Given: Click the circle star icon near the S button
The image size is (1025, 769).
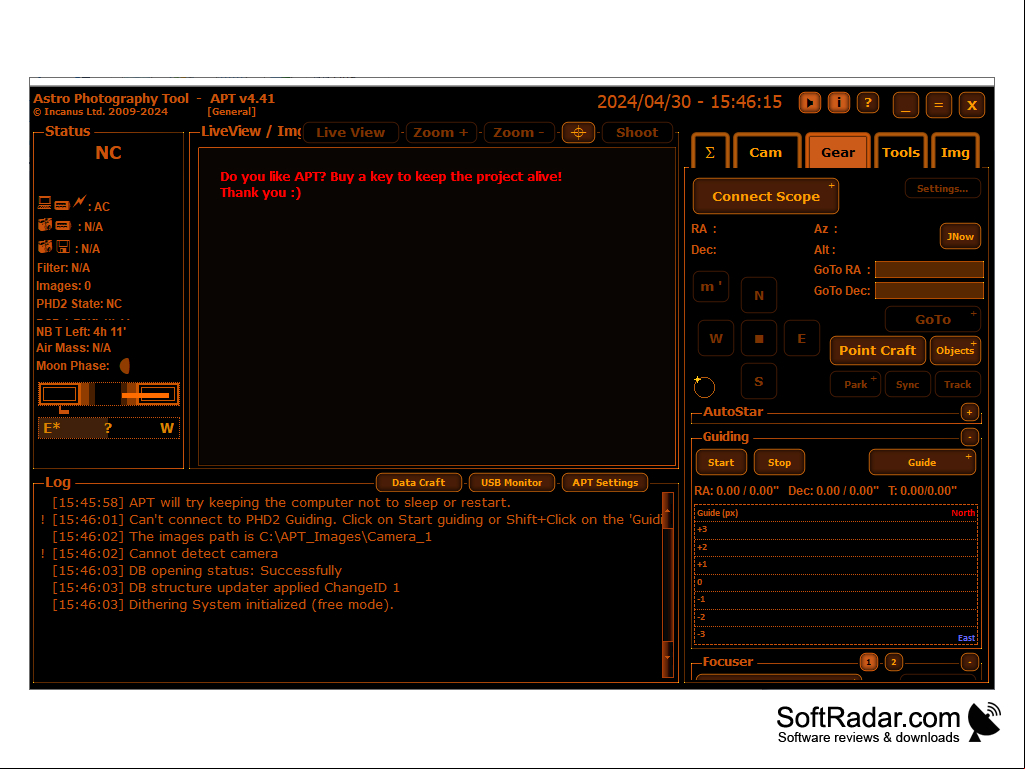Looking at the screenshot, I should pos(704,386).
